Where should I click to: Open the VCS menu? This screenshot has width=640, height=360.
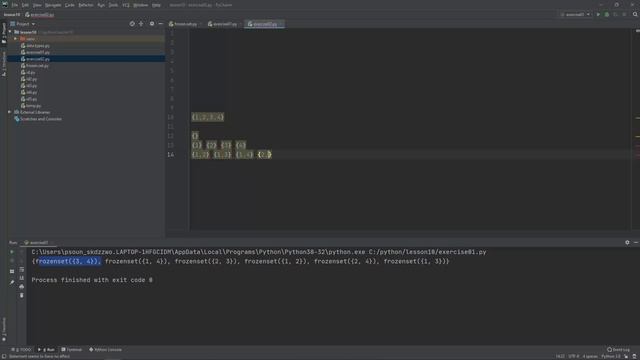click(x=126, y=5)
